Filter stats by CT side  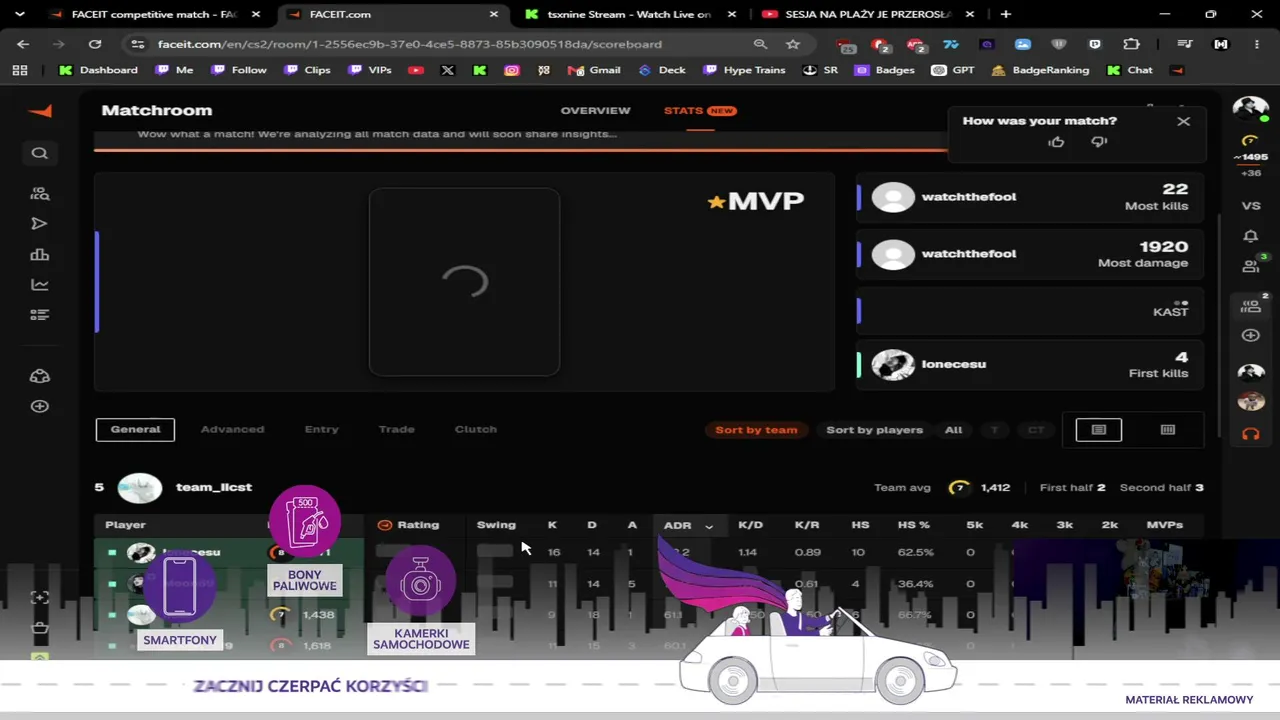(1036, 430)
